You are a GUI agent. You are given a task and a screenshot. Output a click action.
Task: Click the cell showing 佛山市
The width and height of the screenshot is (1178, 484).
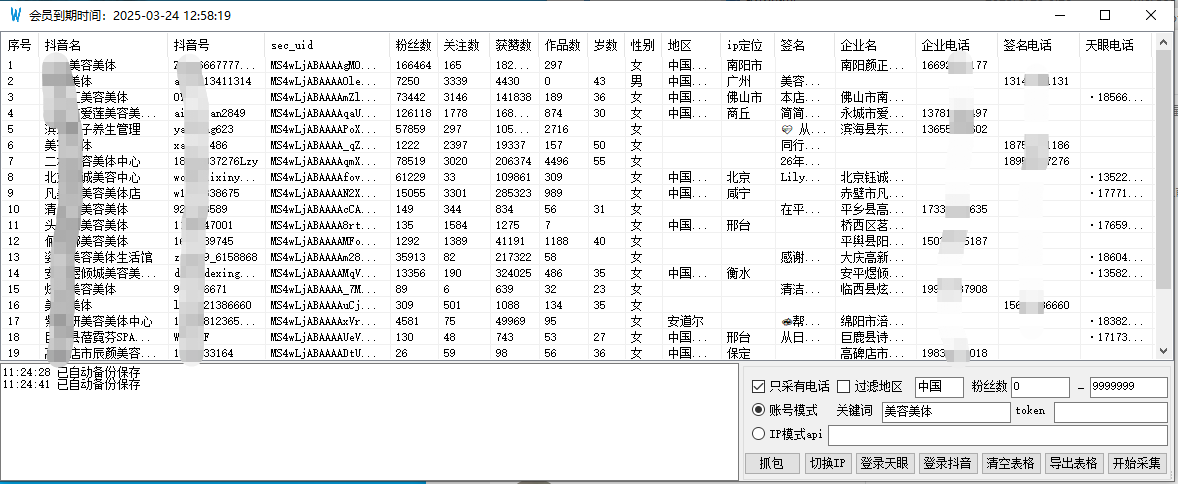click(748, 97)
